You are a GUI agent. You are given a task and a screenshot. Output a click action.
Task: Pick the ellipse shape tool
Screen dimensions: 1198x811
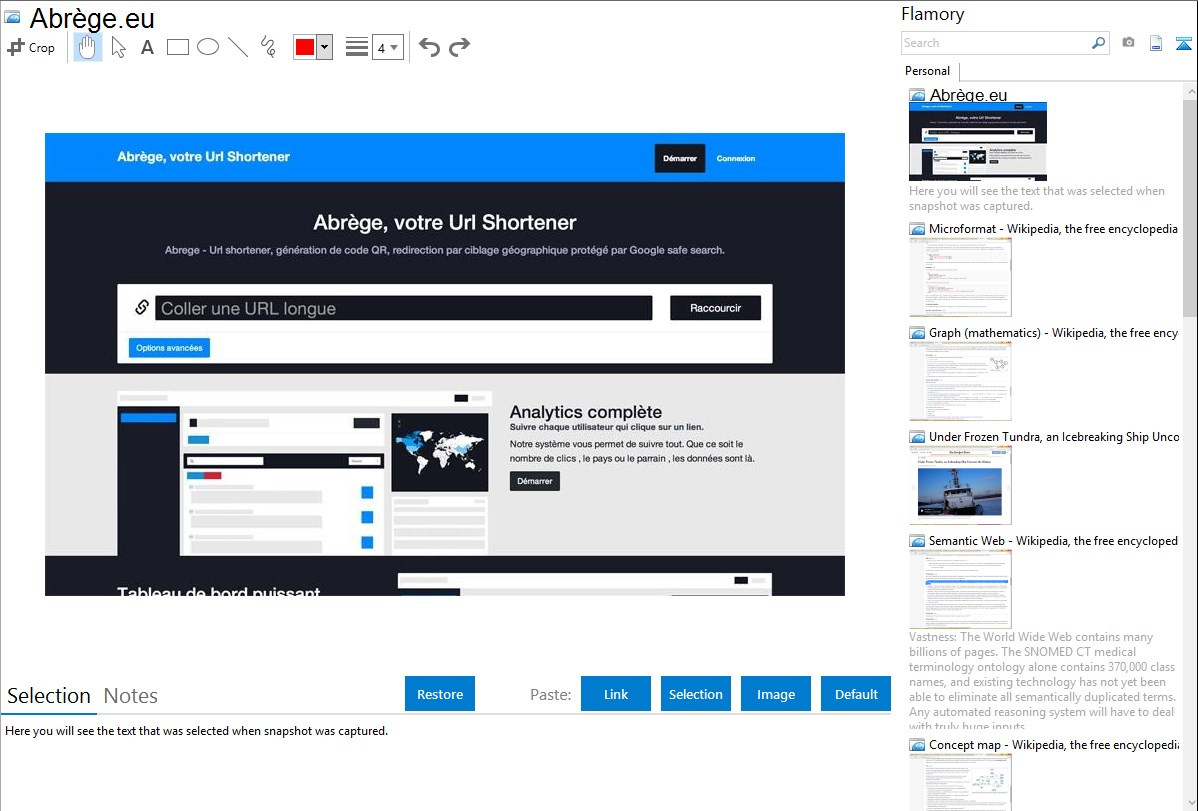(x=208, y=47)
